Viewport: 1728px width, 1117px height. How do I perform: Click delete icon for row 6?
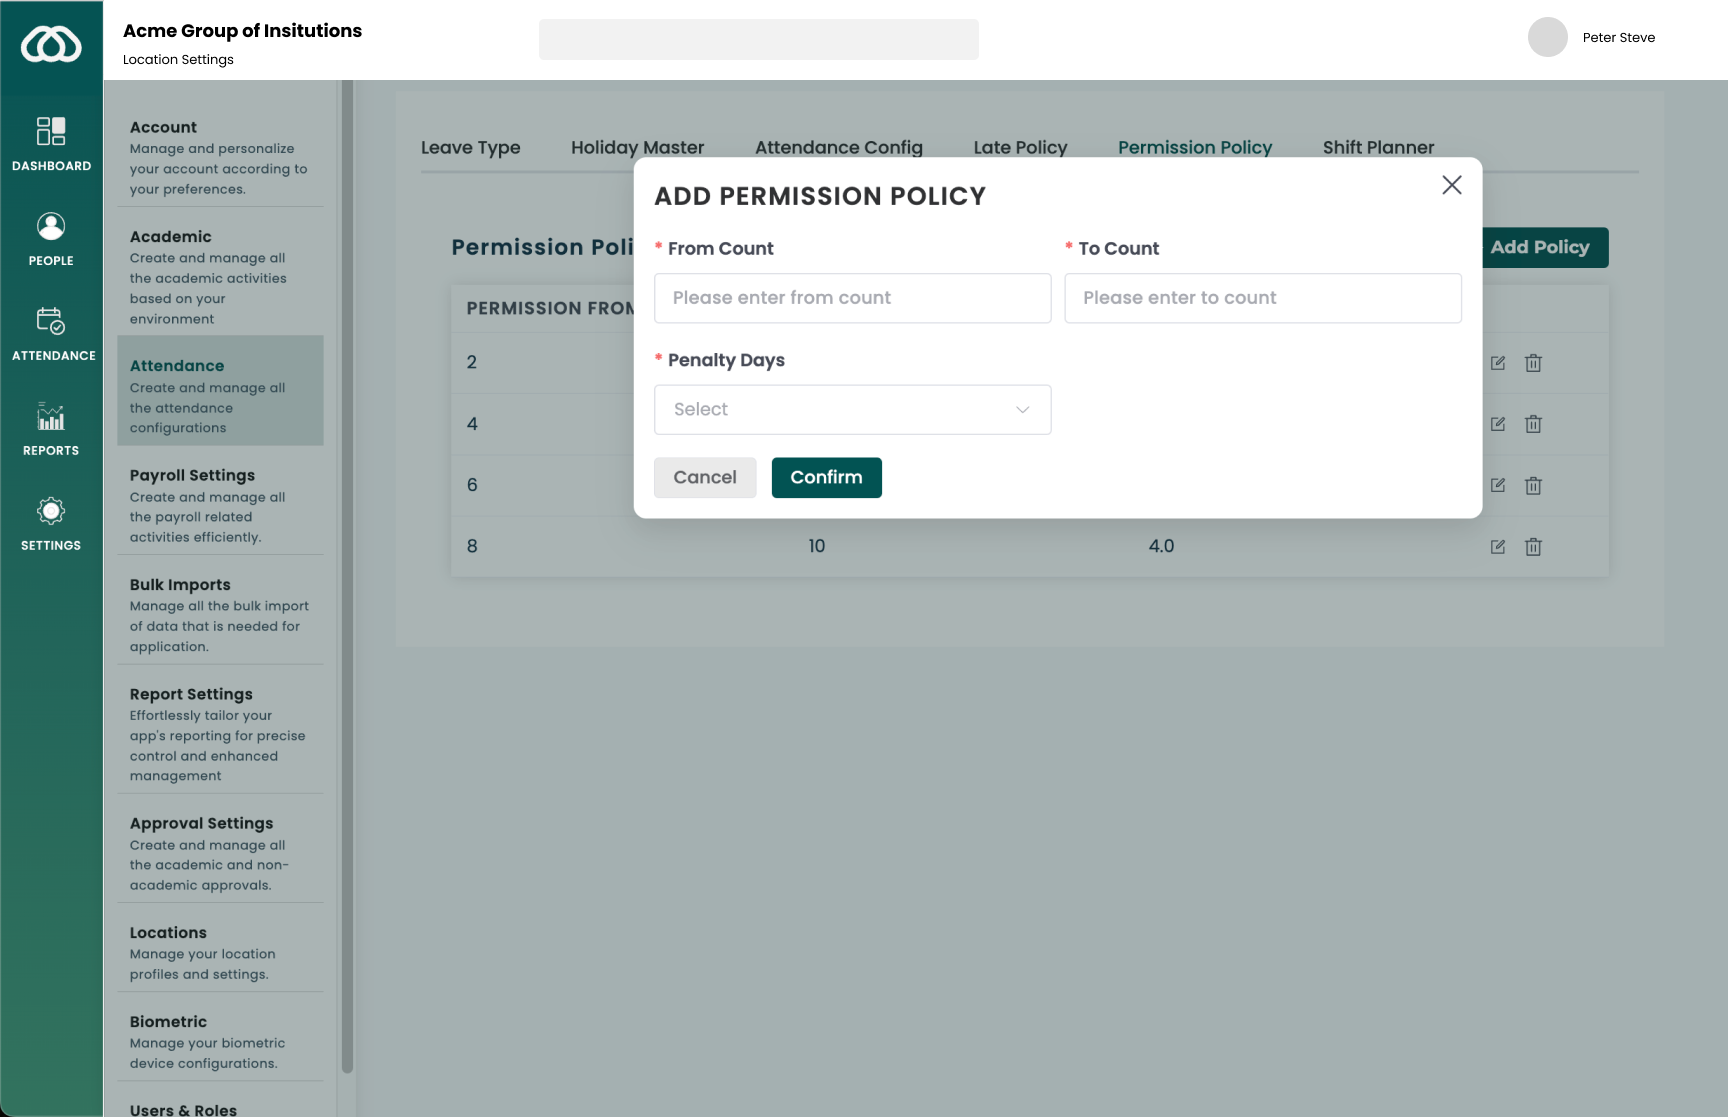point(1533,486)
